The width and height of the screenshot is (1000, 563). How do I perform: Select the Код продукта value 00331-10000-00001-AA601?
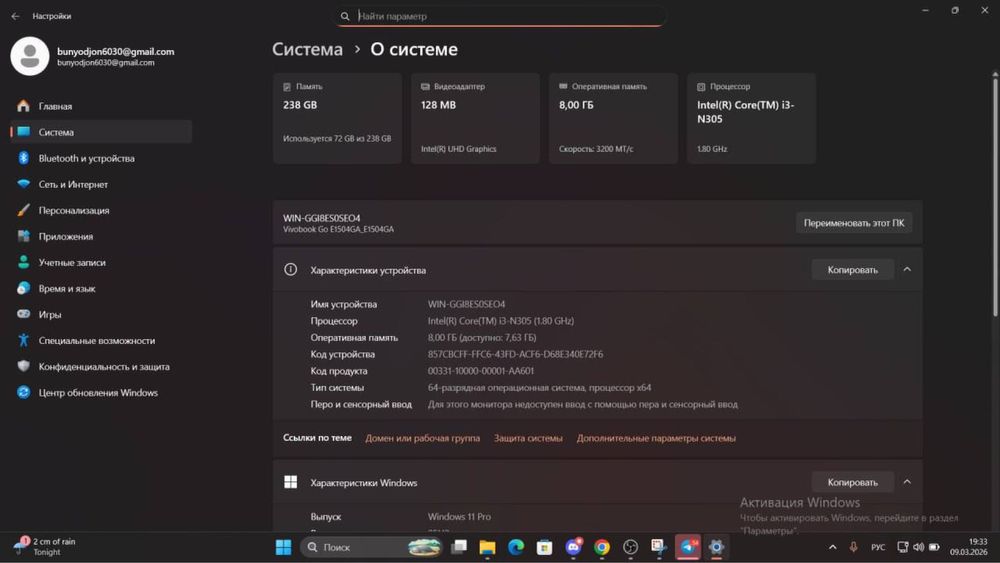481,370
